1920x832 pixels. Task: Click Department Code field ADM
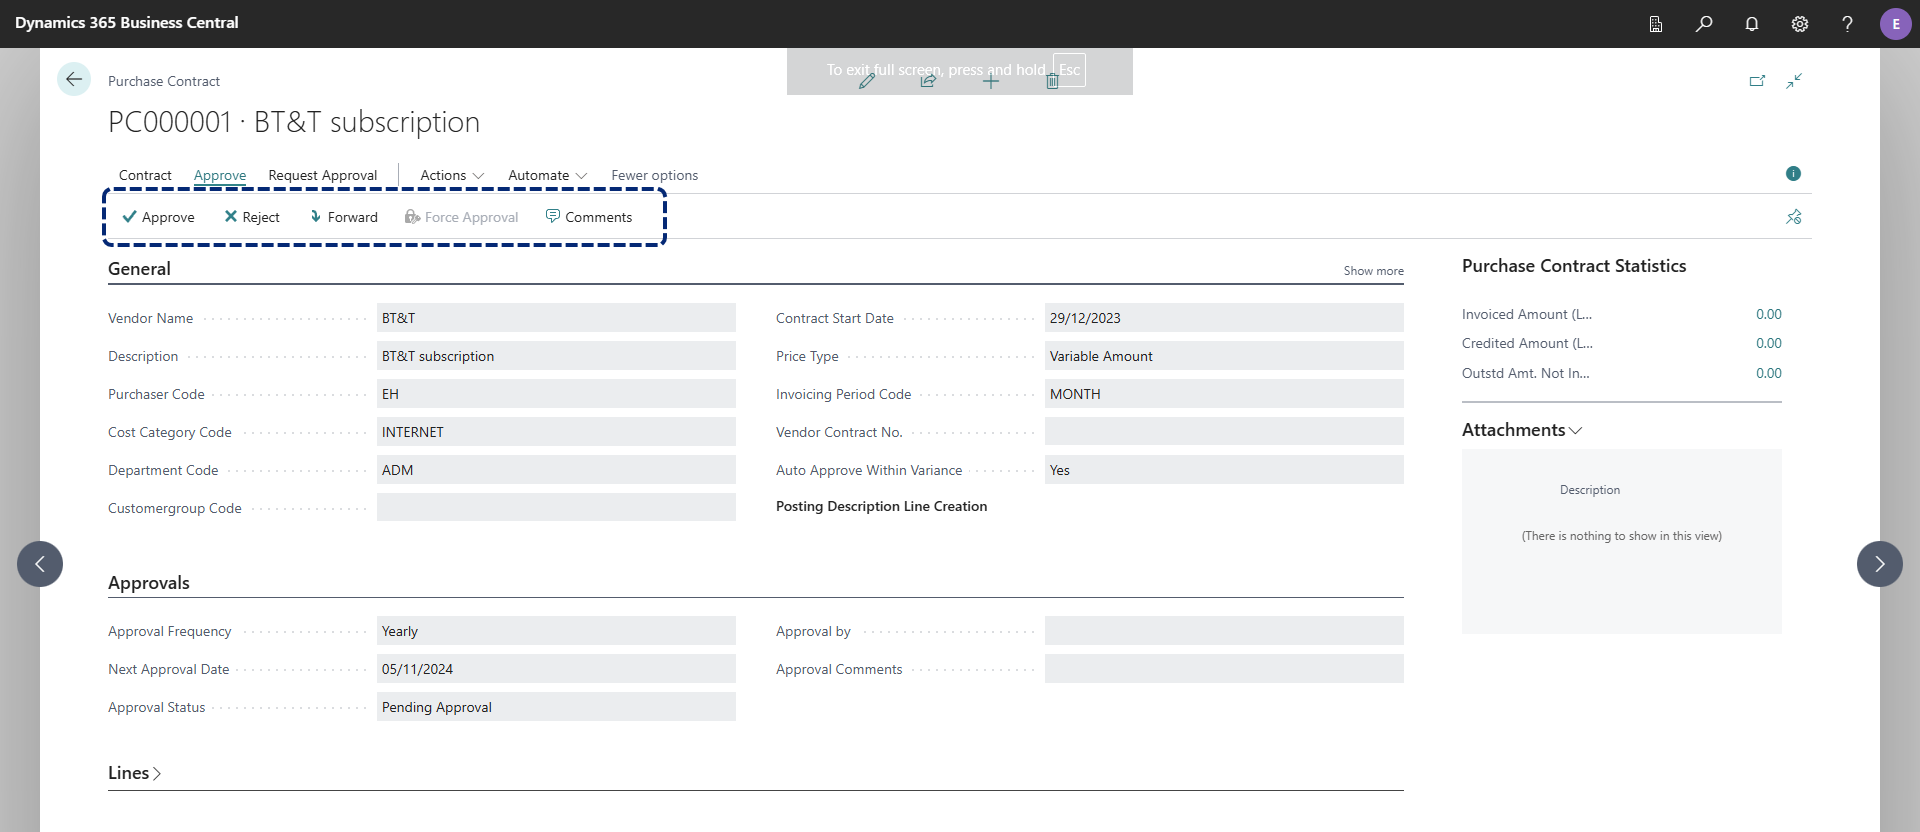556,470
